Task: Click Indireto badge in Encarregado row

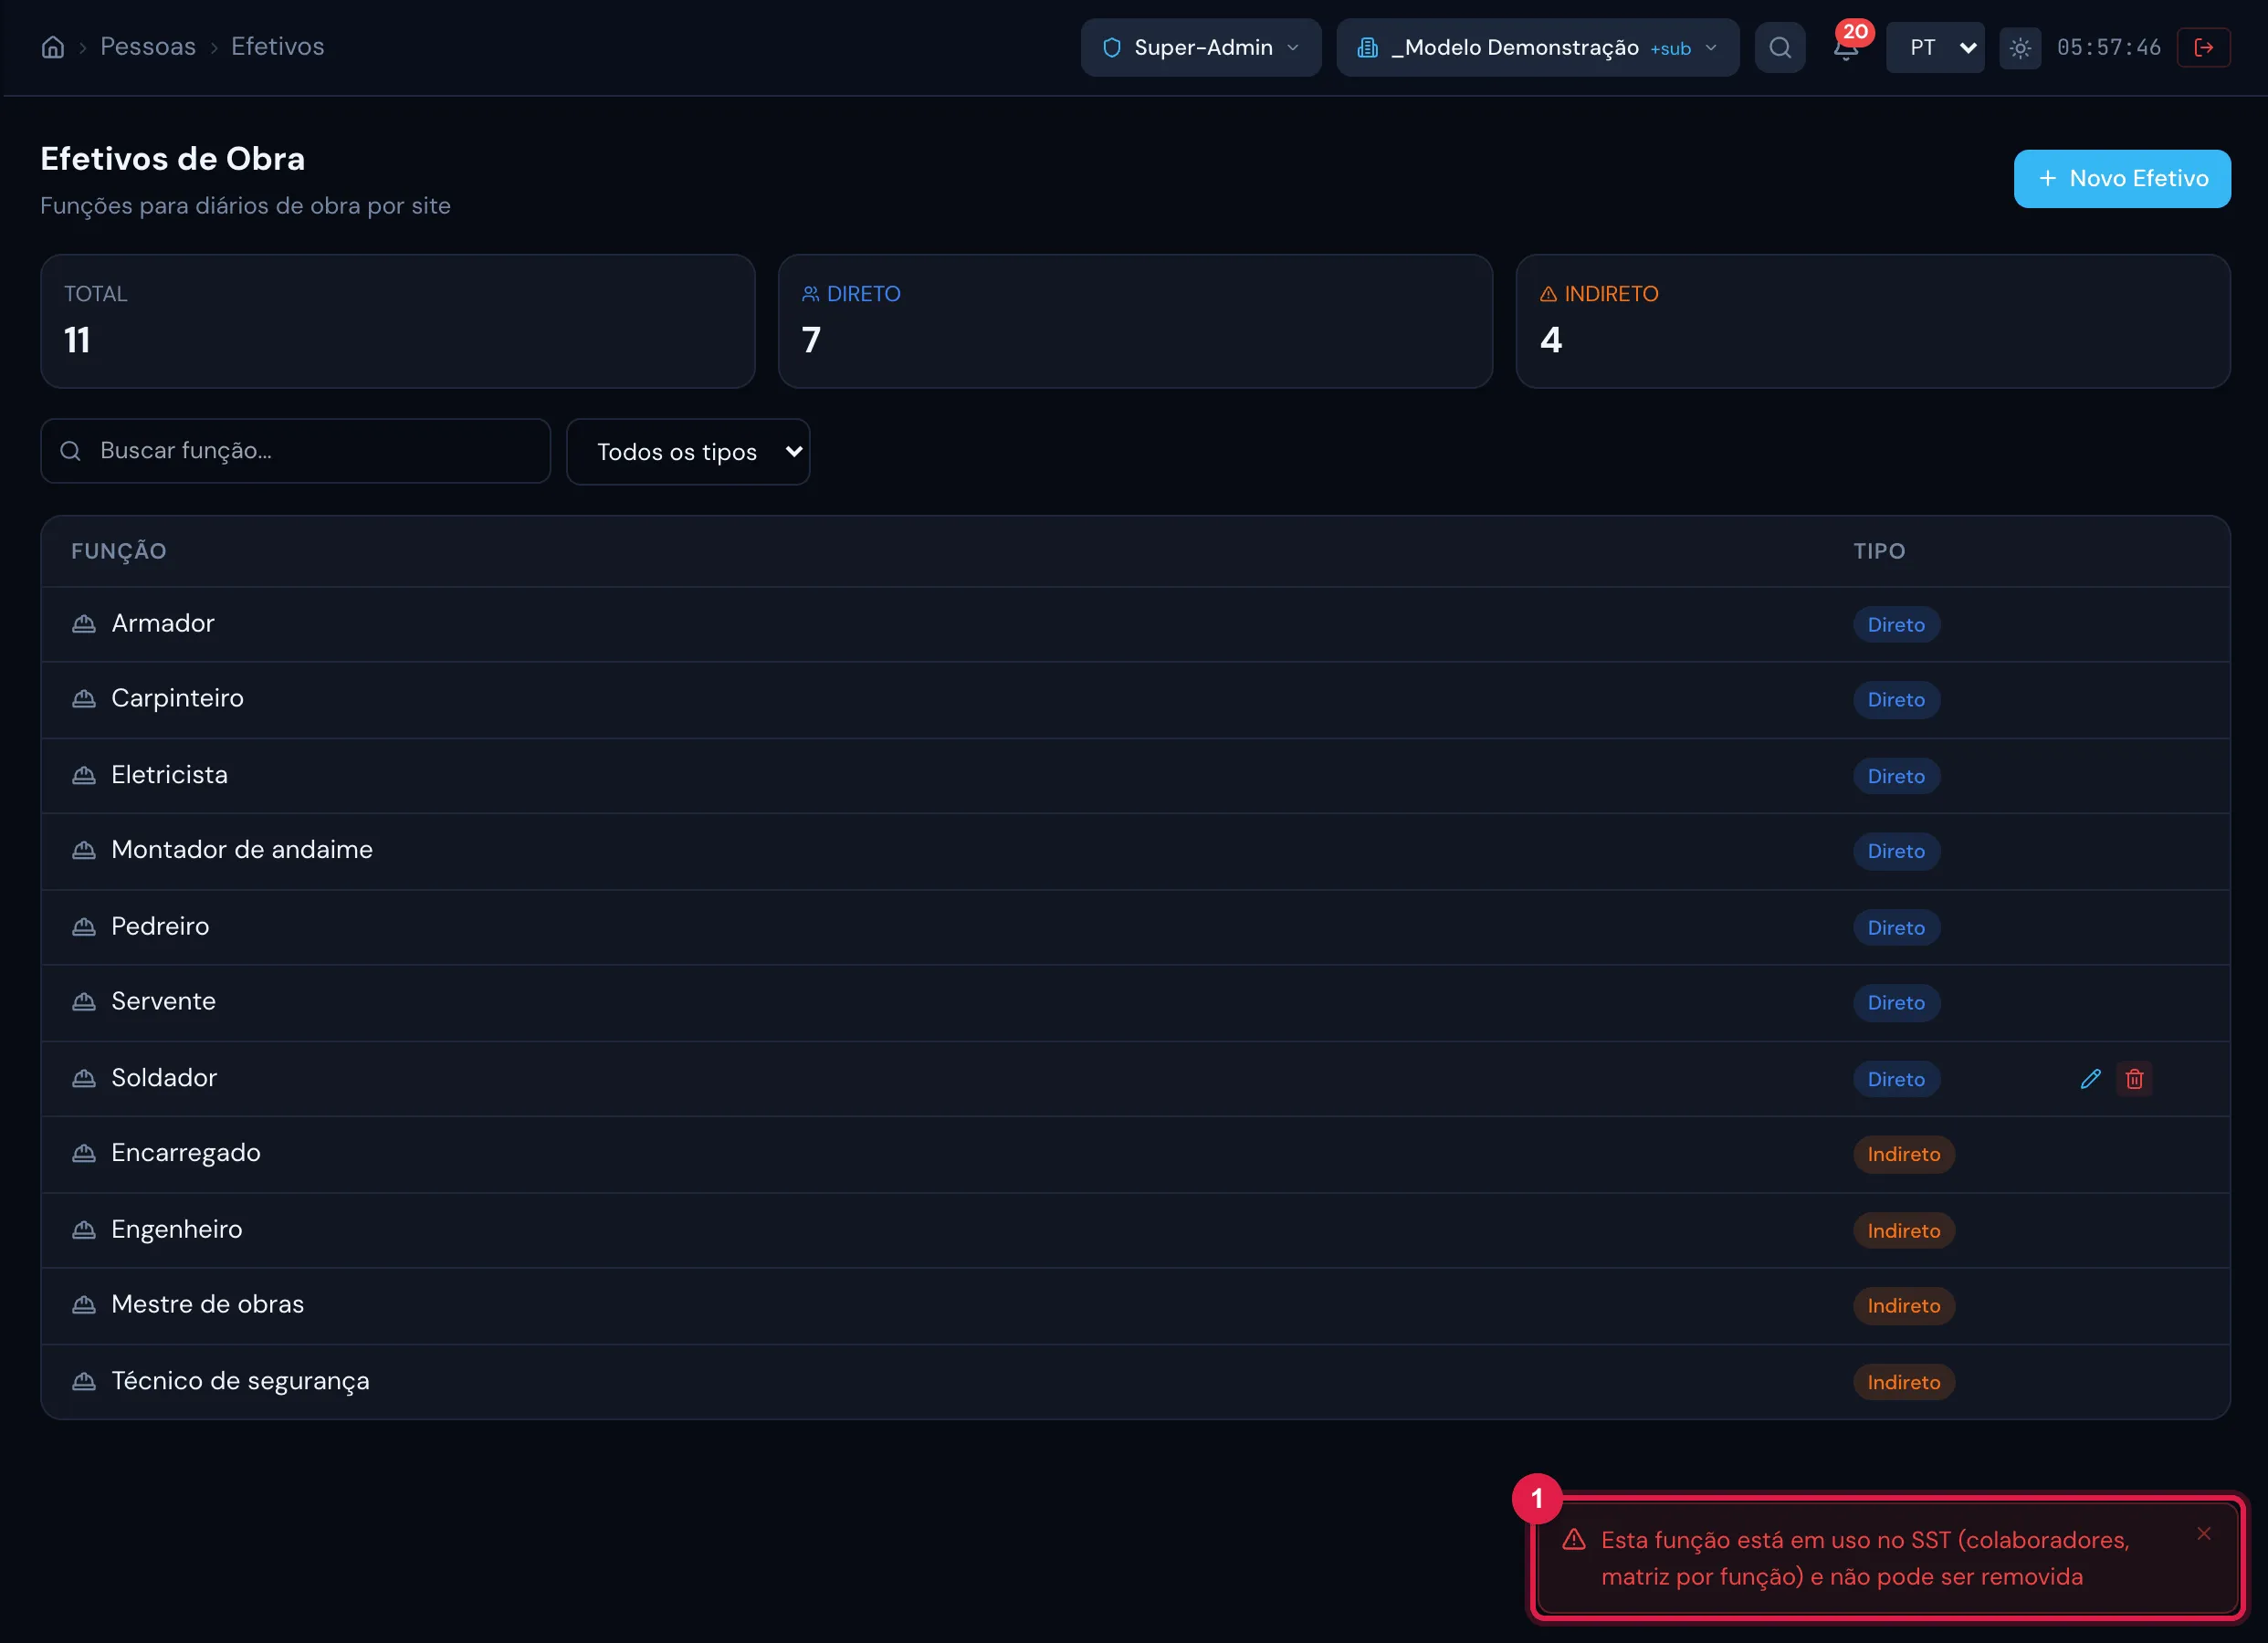Action: click(1903, 1154)
